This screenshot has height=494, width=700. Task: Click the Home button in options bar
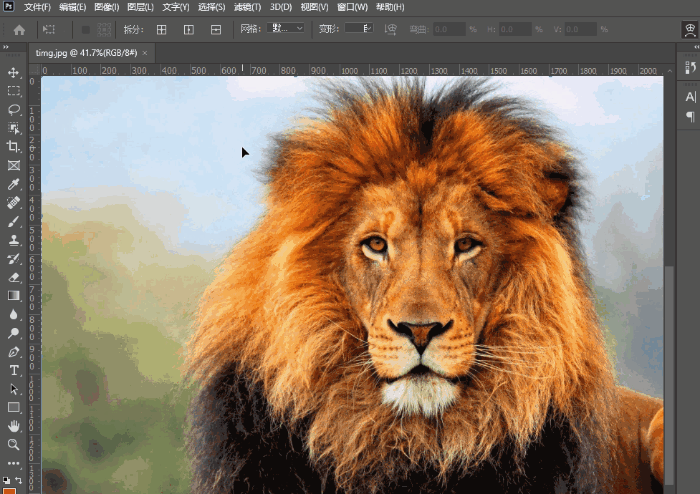pyautogui.click(x=18, y=30)
